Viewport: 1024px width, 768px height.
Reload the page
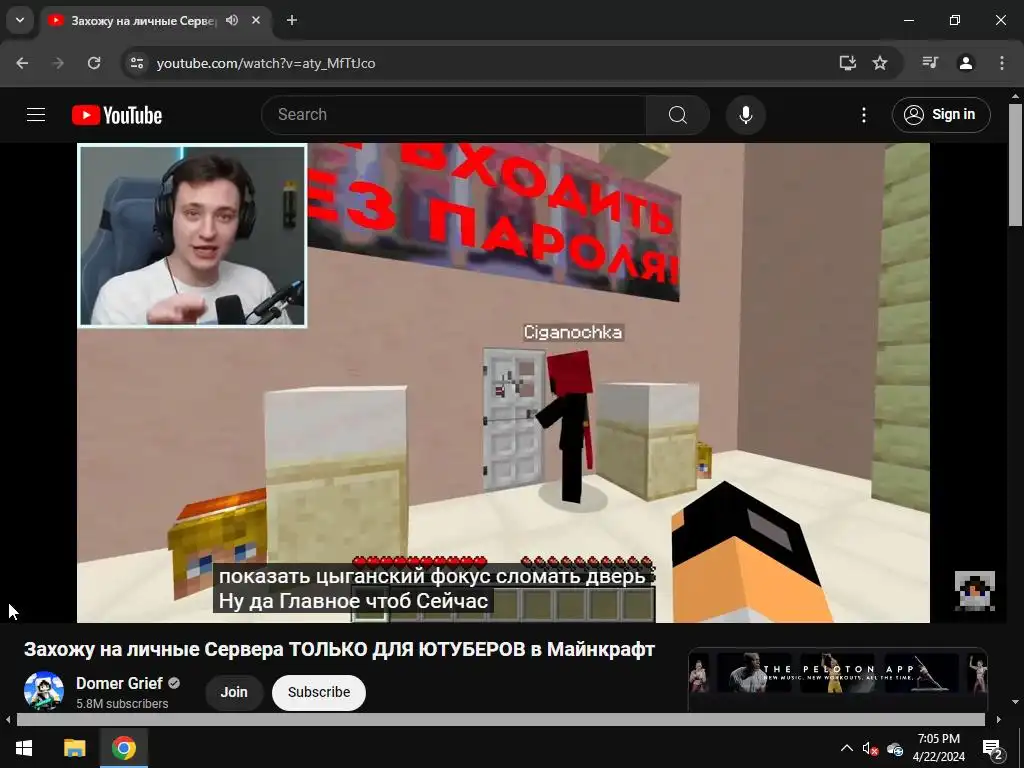pyautogui.click(x=94, y=63)
